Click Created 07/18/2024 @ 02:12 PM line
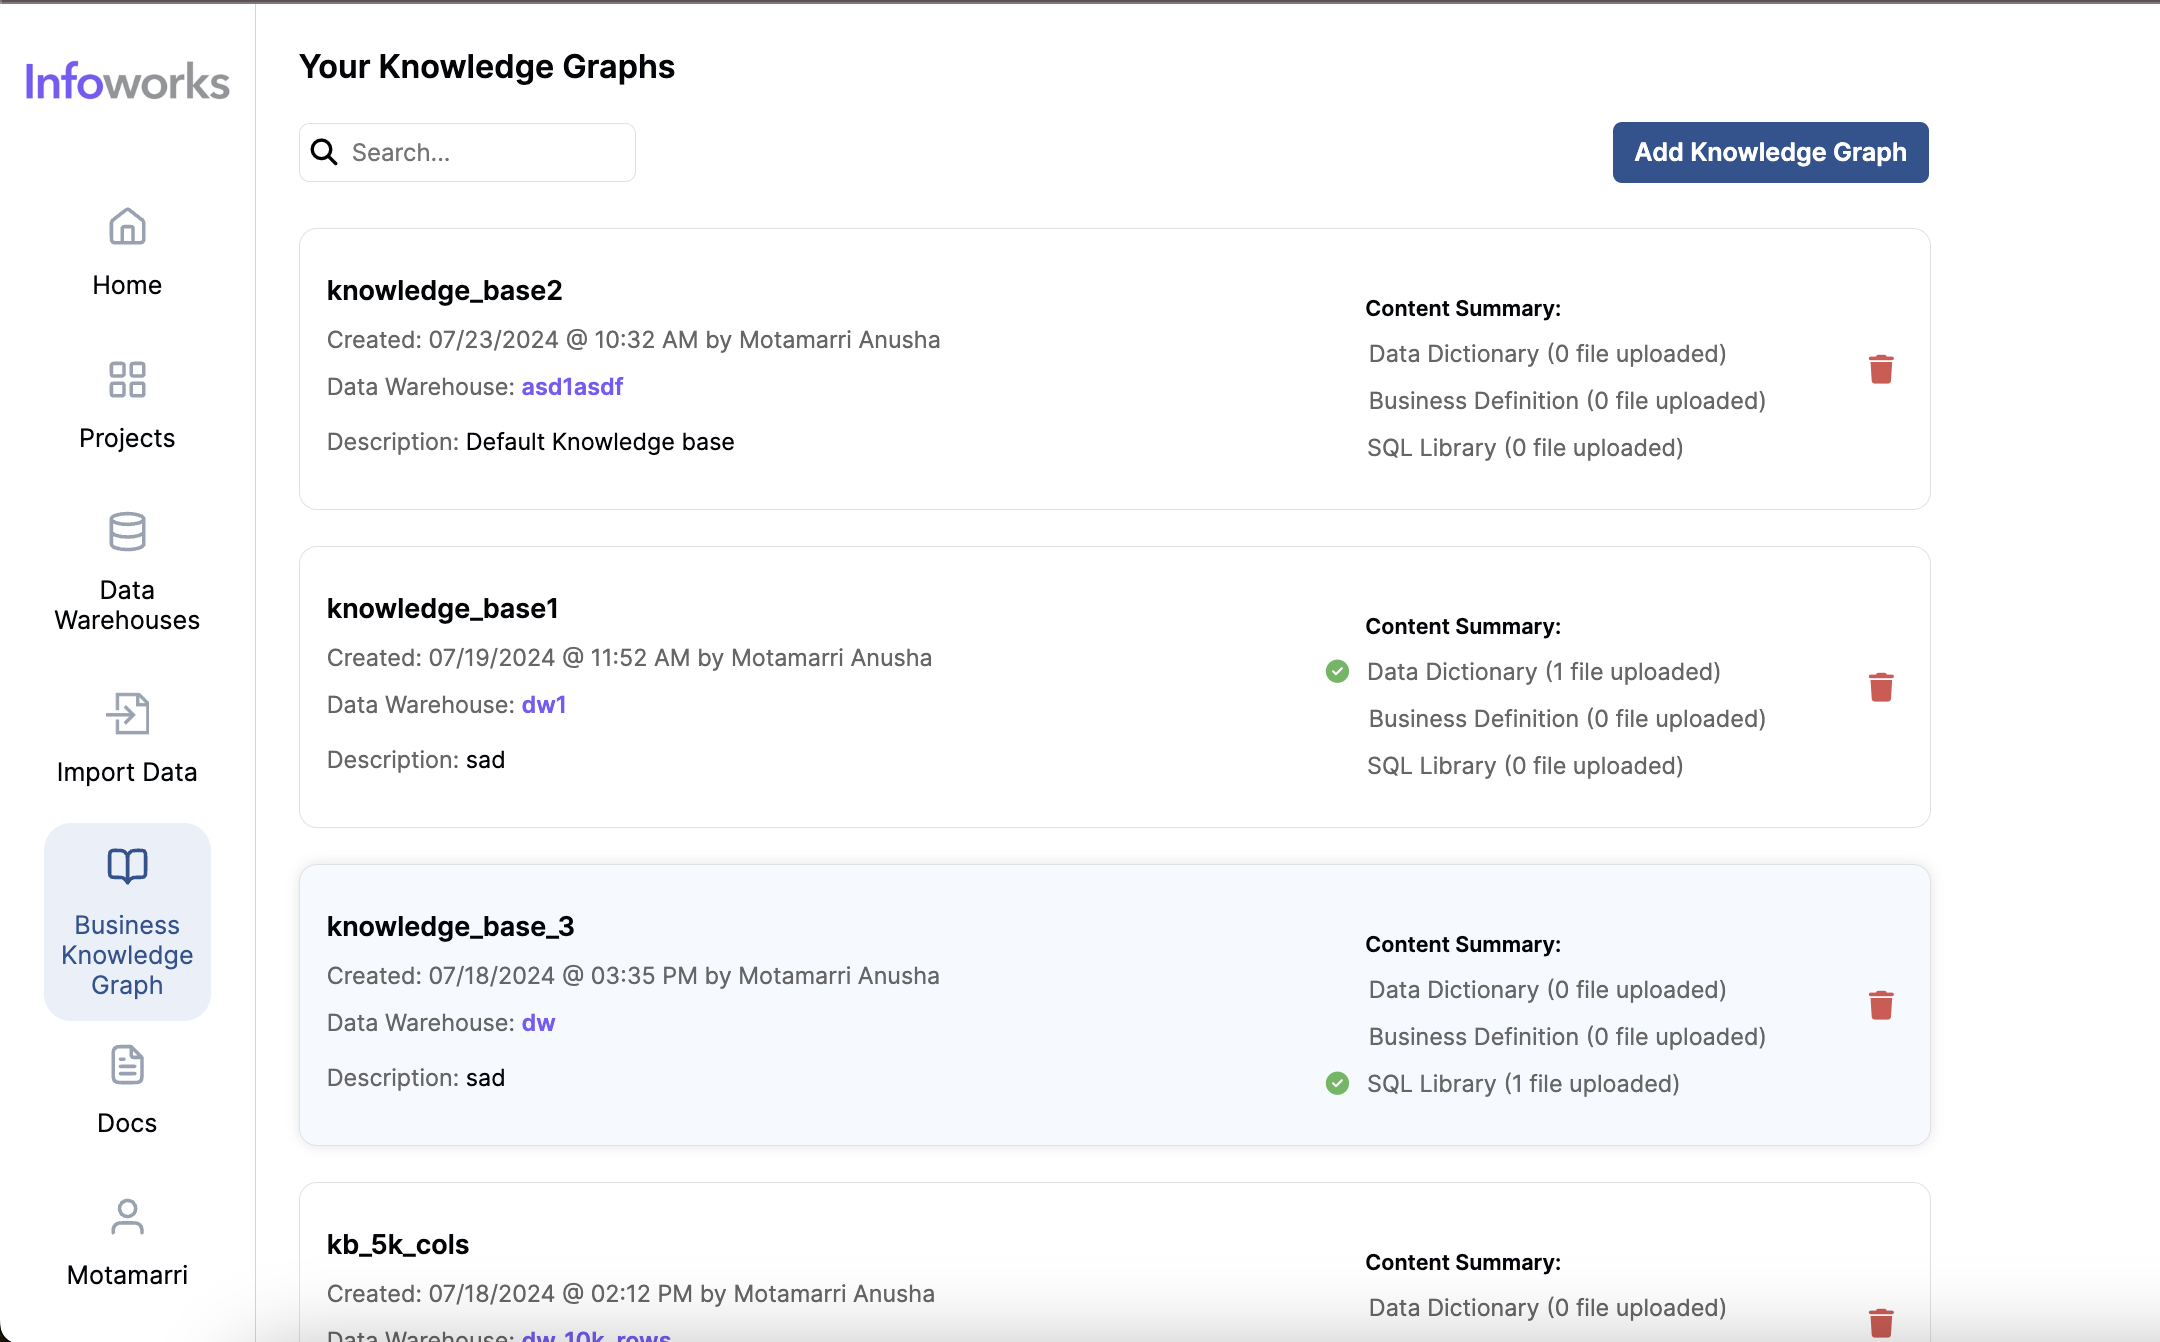This screenshot has width=2160, height=1342. pyautogui.click(x=630, y=1294)
